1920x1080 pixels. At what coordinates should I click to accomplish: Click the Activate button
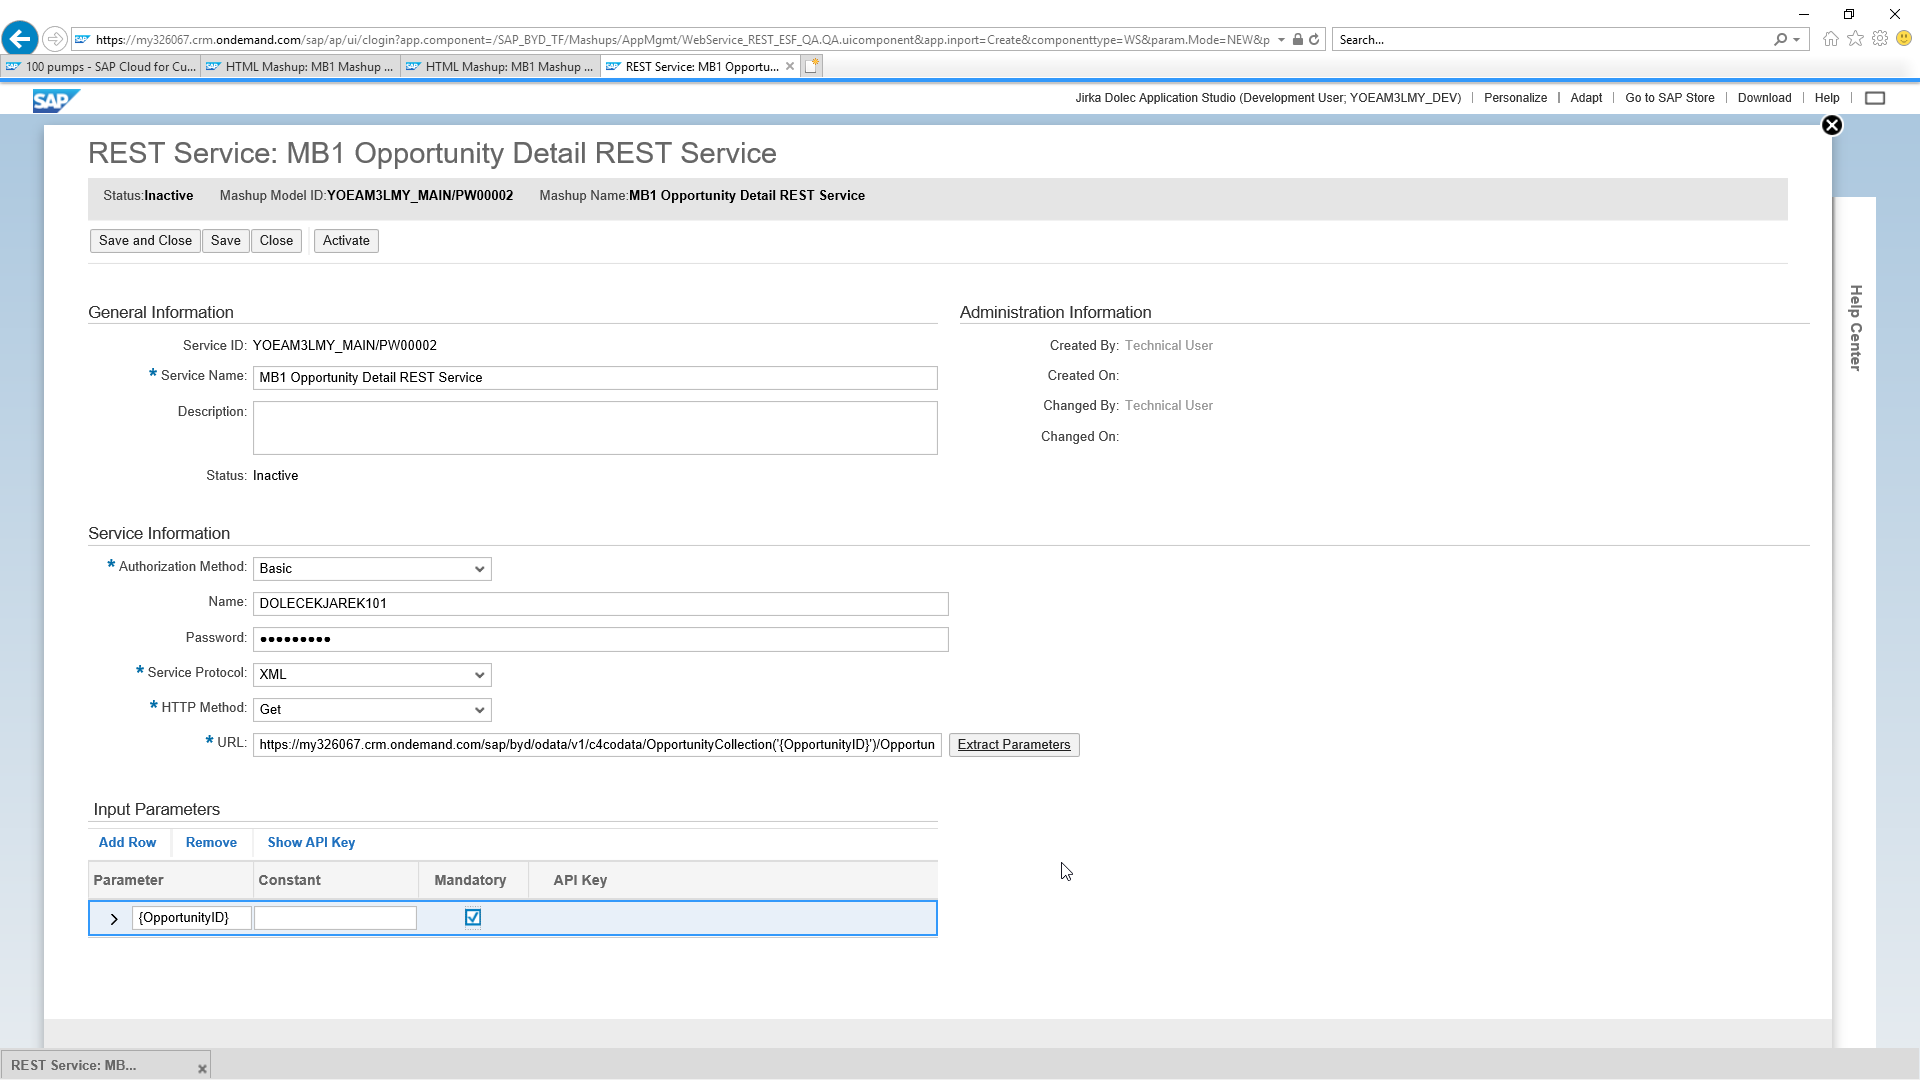click(x=346, y=241)
